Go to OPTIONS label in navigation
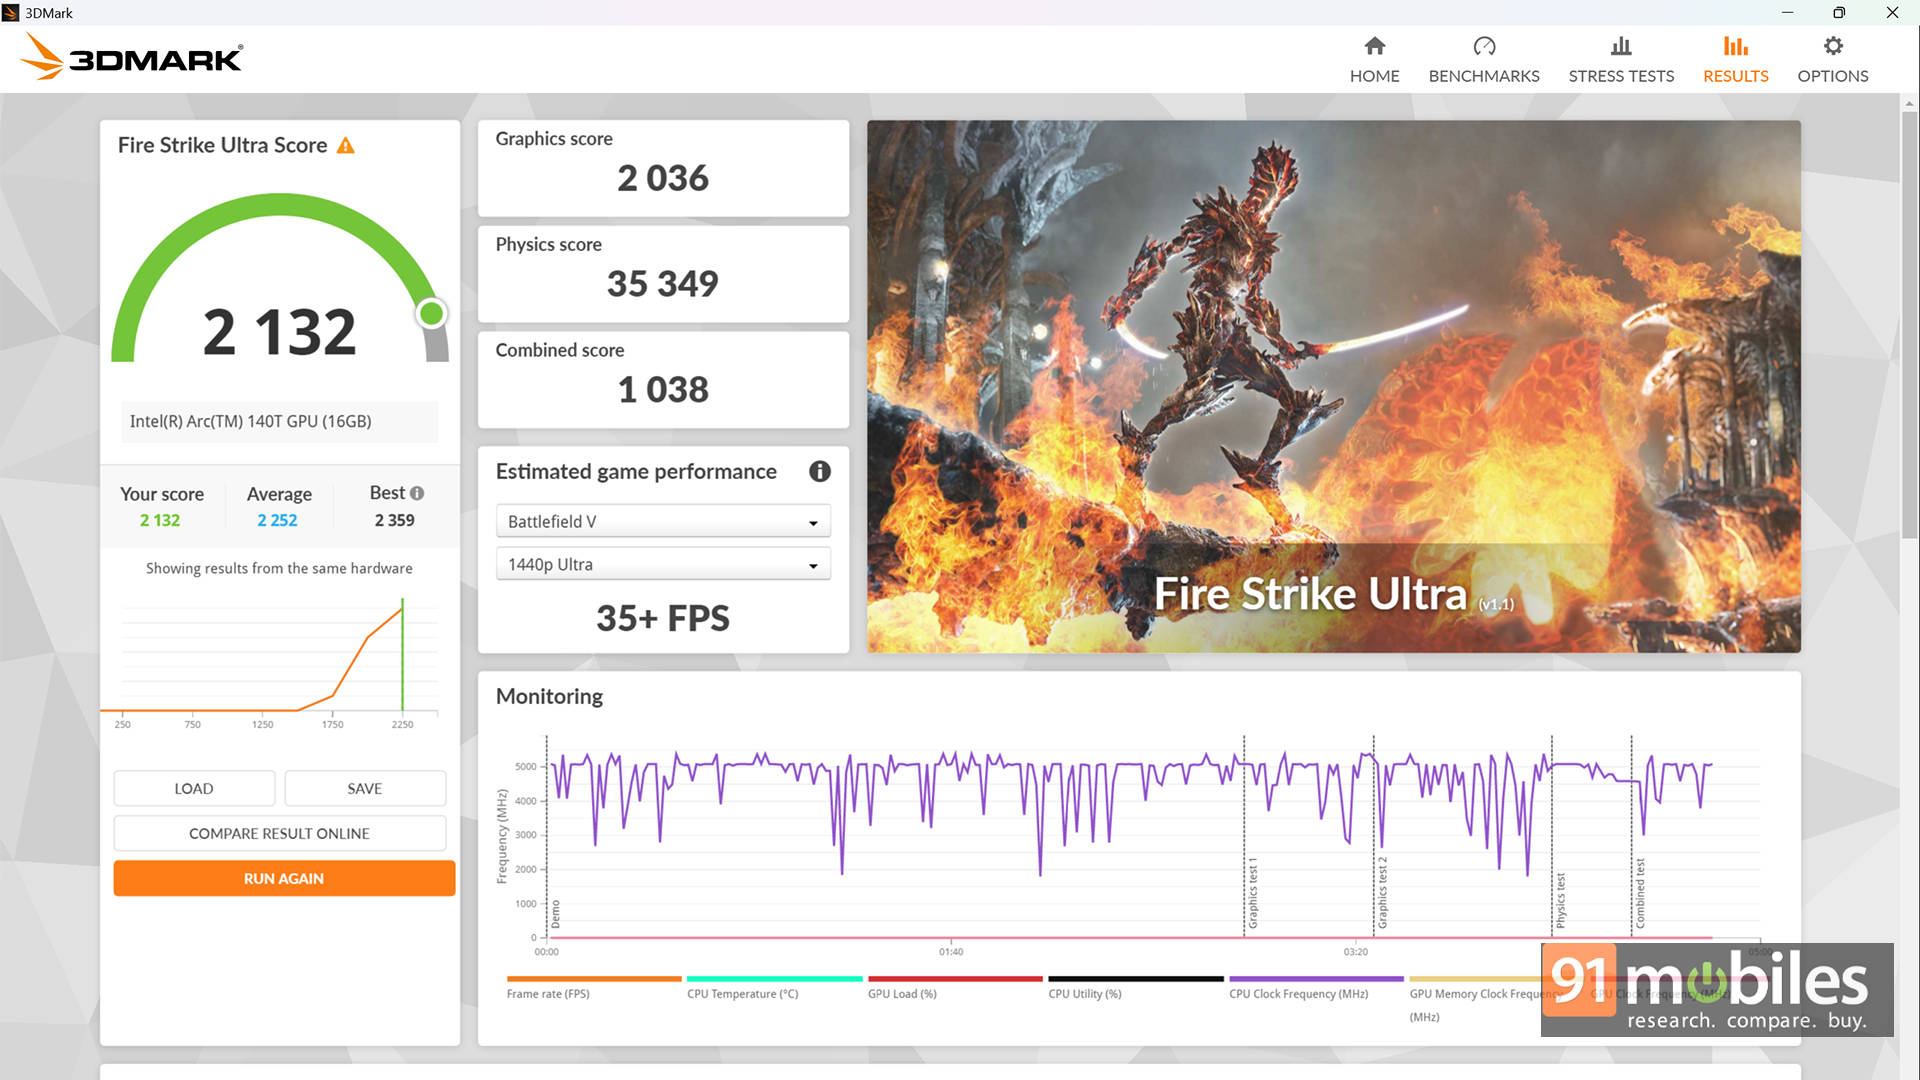The width and height of the screenshot is (1920, 1080). (1833, 76)
